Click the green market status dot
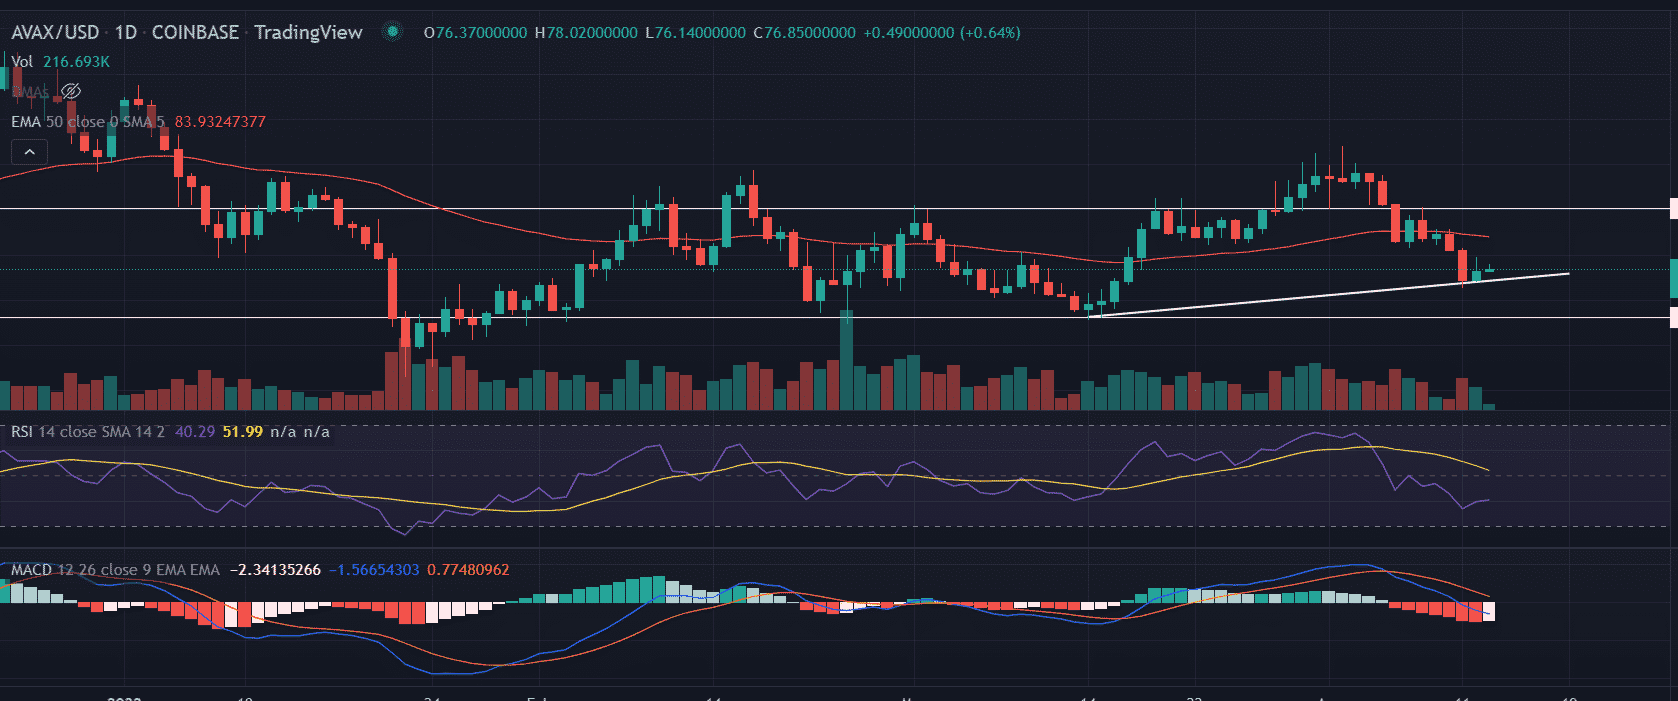The image size is (1678, 701). click(393, 32)
